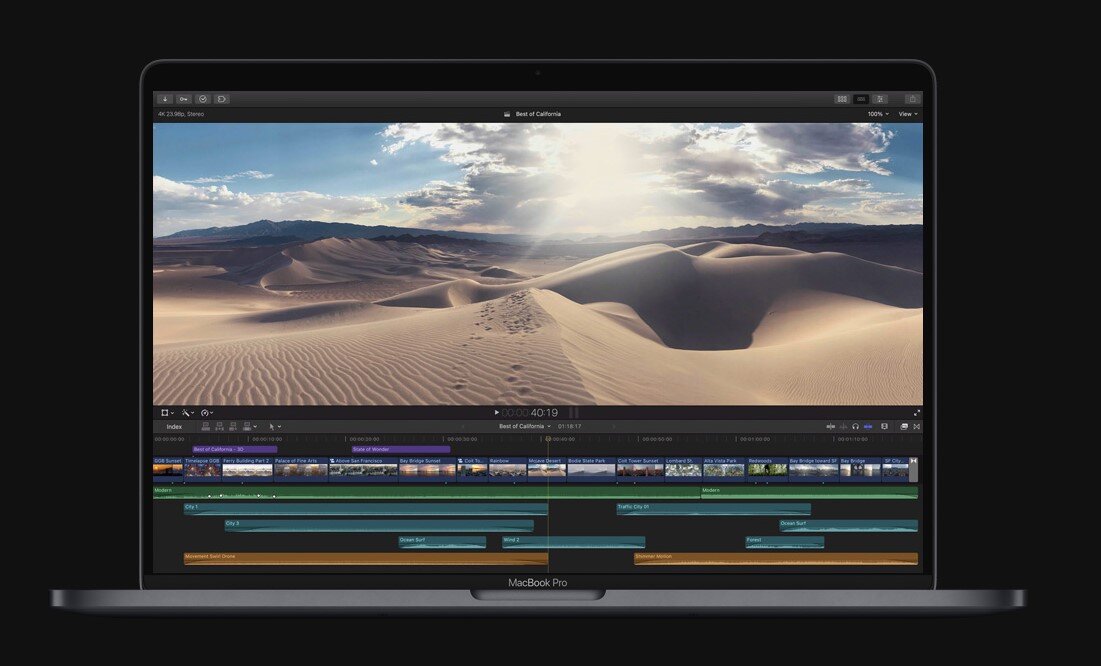Click the playhead marker on ruler

[548, 439]
